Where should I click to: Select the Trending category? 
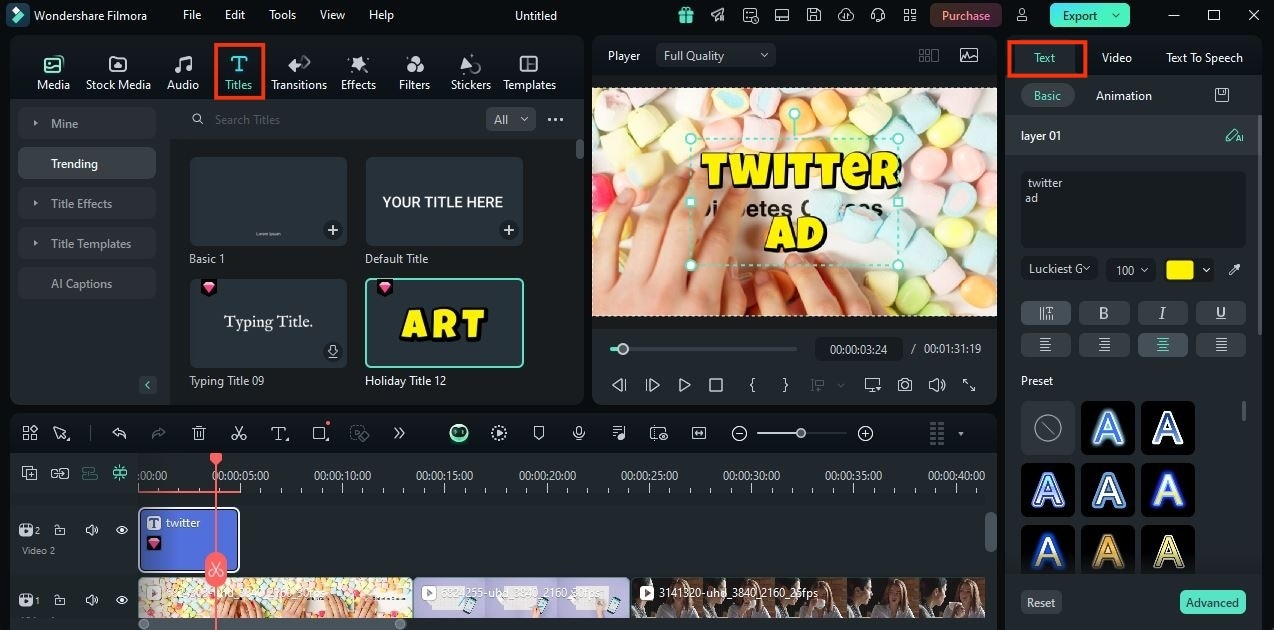tap(87, 163)
